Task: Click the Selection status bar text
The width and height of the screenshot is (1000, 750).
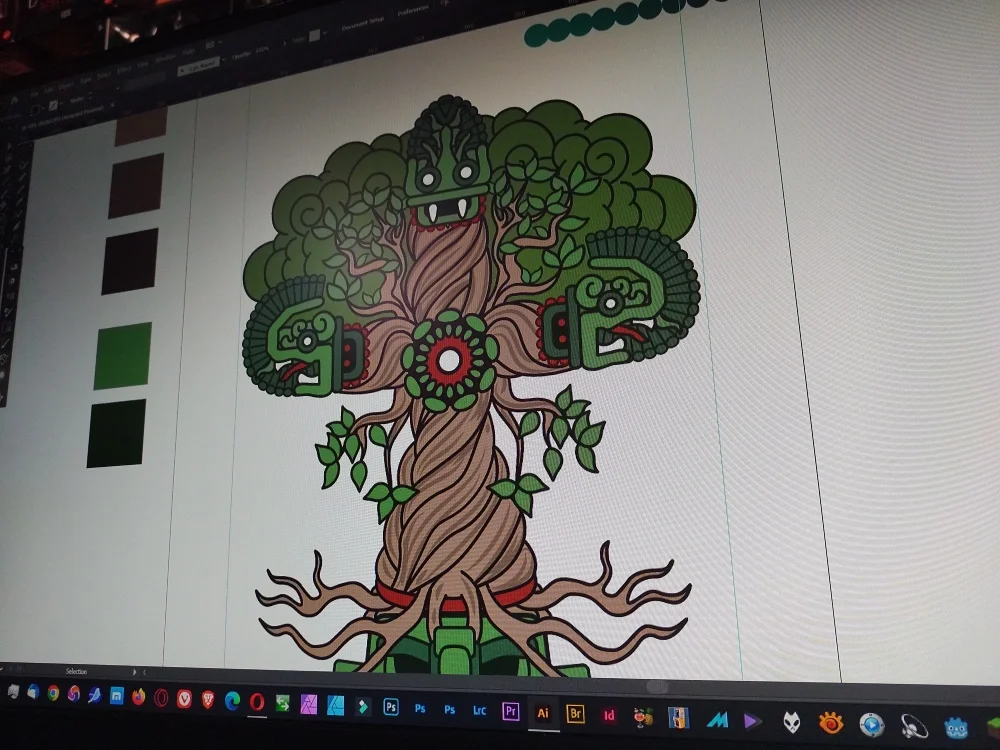Action: coord(76,671)
